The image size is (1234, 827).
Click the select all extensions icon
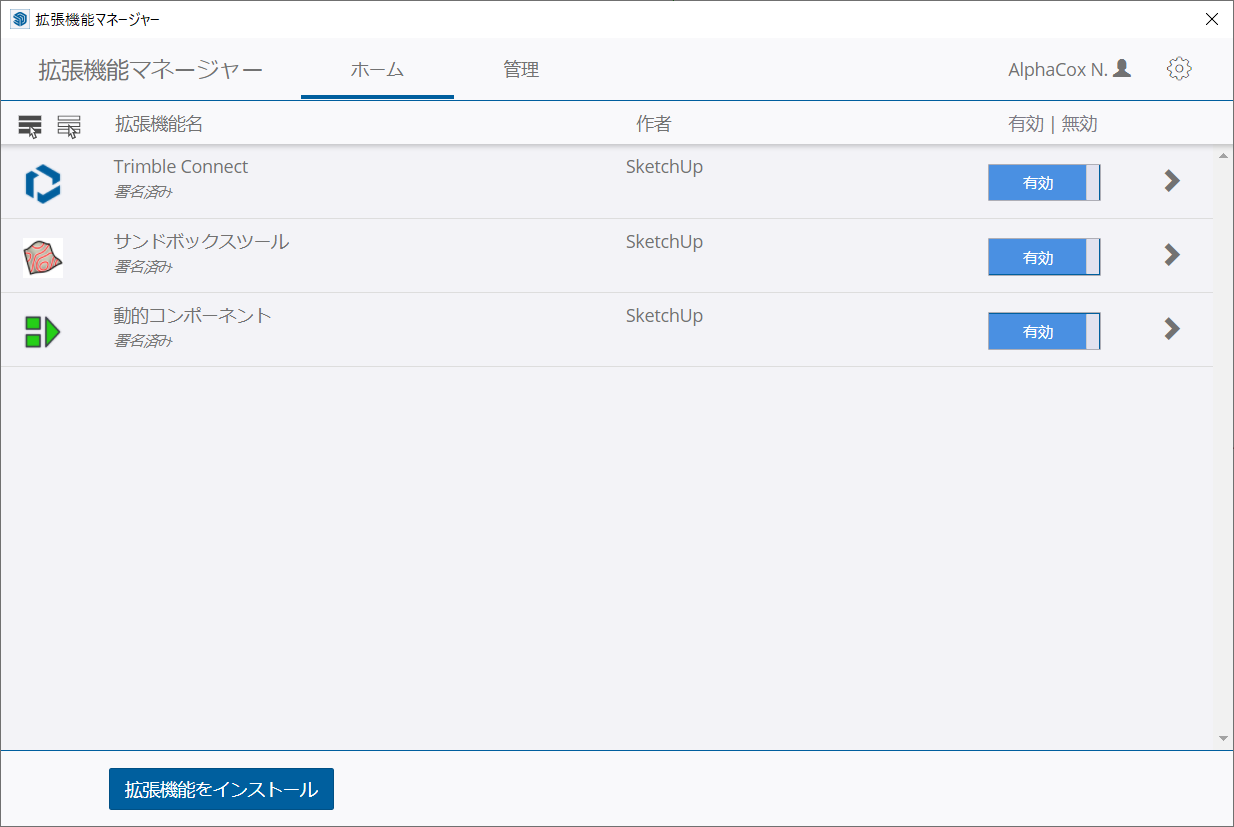point(30,126)
